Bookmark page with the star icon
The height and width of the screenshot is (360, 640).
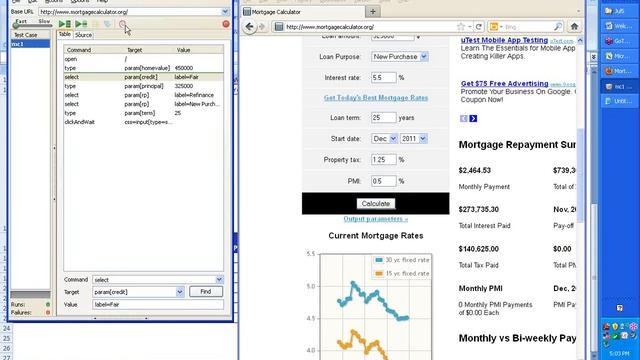point(461,27)
